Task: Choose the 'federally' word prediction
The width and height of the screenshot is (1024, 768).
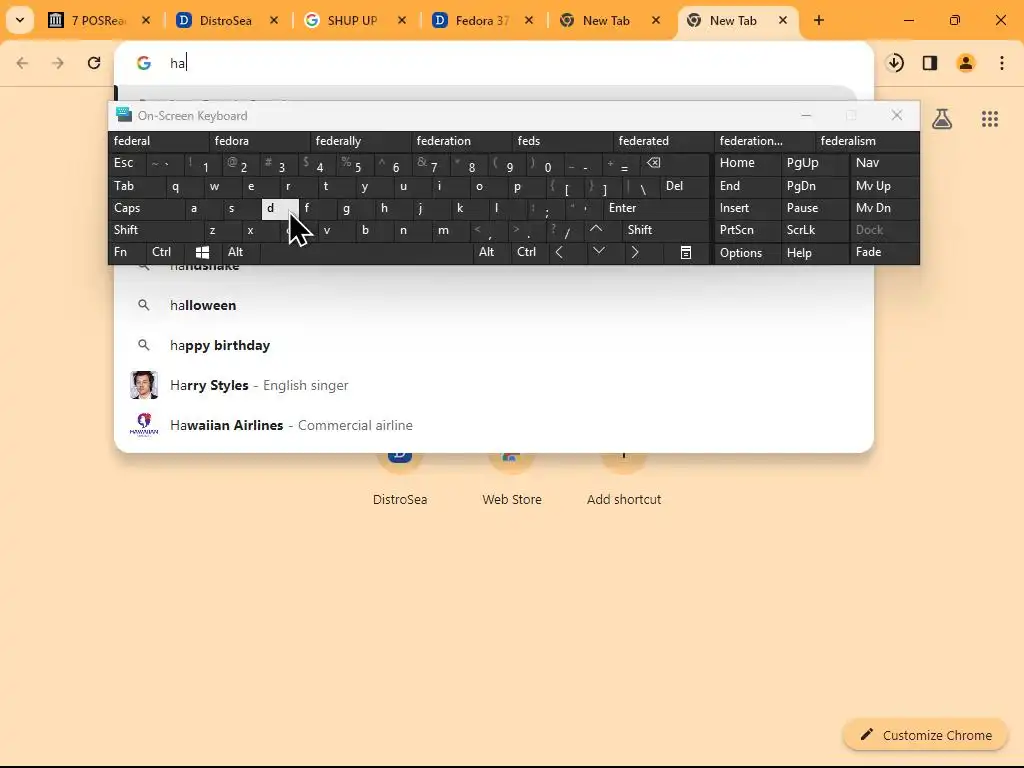Action: pyautogui.click(x=360, y=141)
